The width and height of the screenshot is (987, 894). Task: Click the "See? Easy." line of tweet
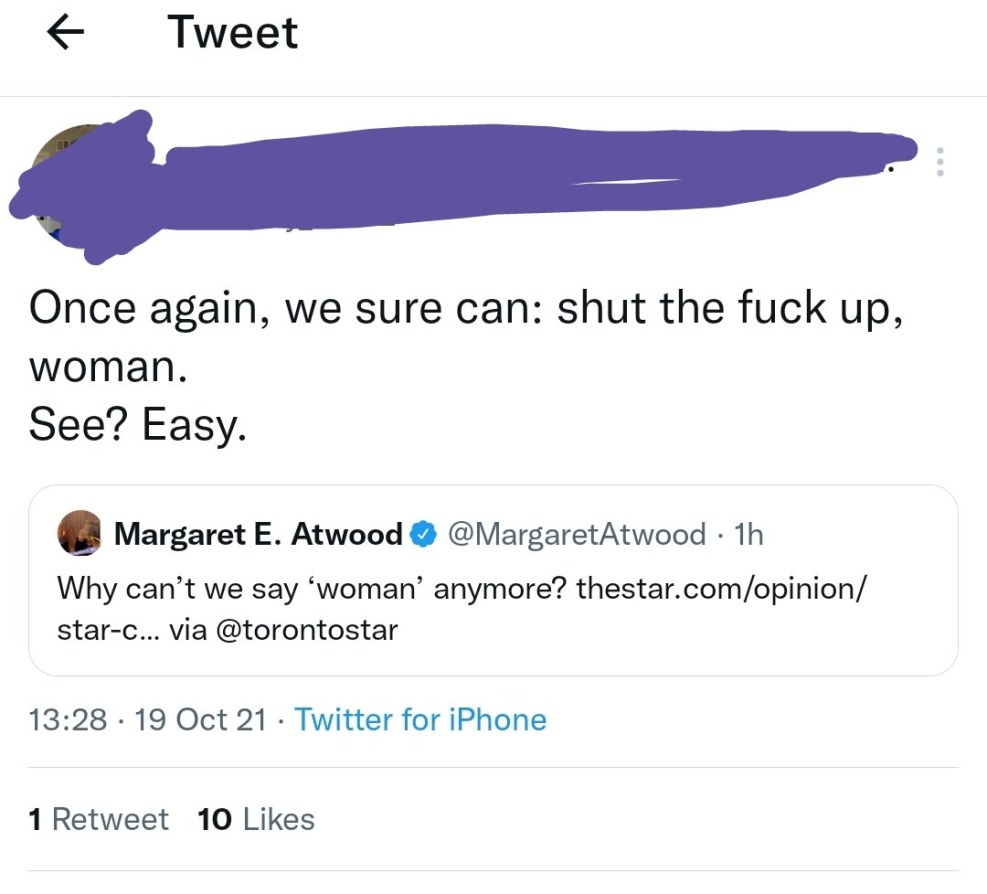click(x=137, y=428)
